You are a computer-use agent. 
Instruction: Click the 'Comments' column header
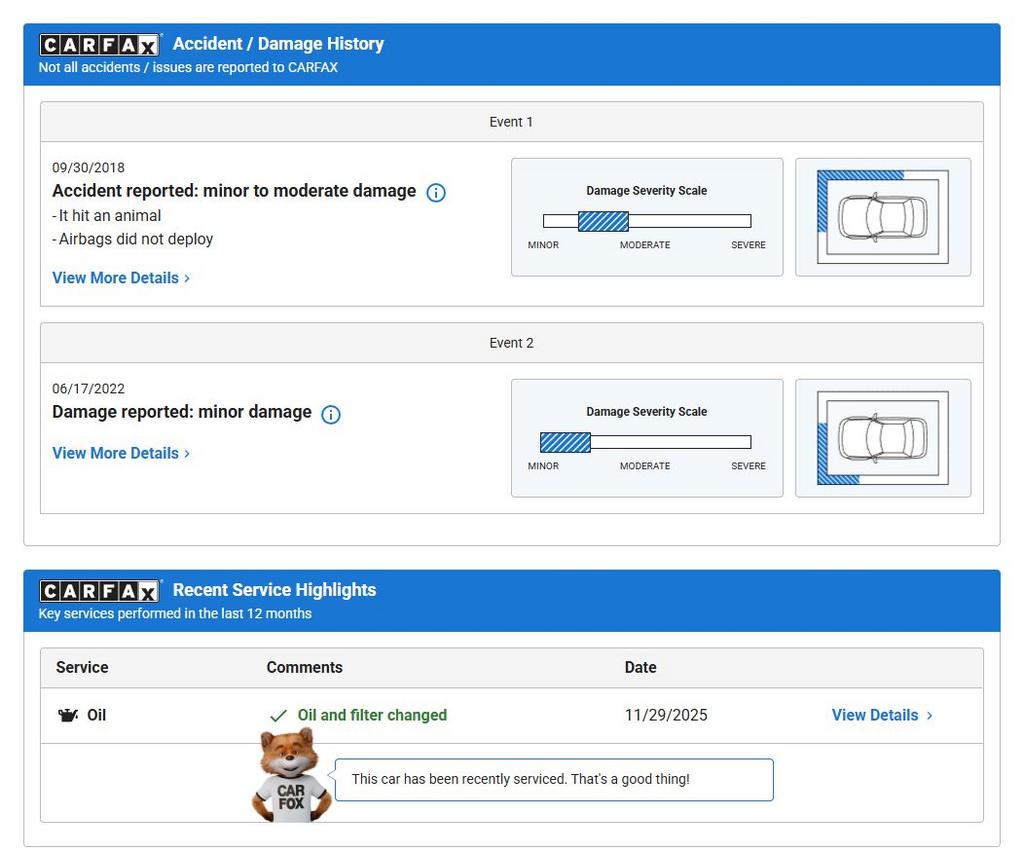click(304, 667)
